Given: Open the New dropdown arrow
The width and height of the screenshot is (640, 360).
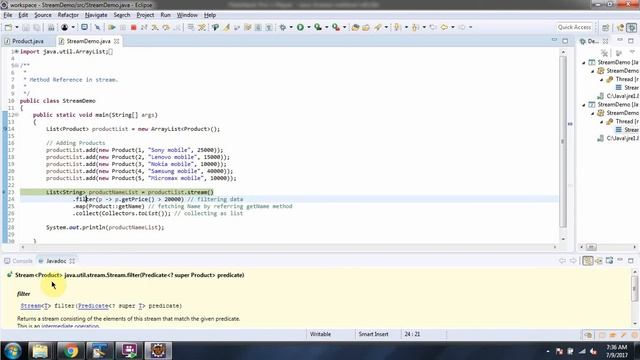Looking at the screenshot, I should (17, 27).
